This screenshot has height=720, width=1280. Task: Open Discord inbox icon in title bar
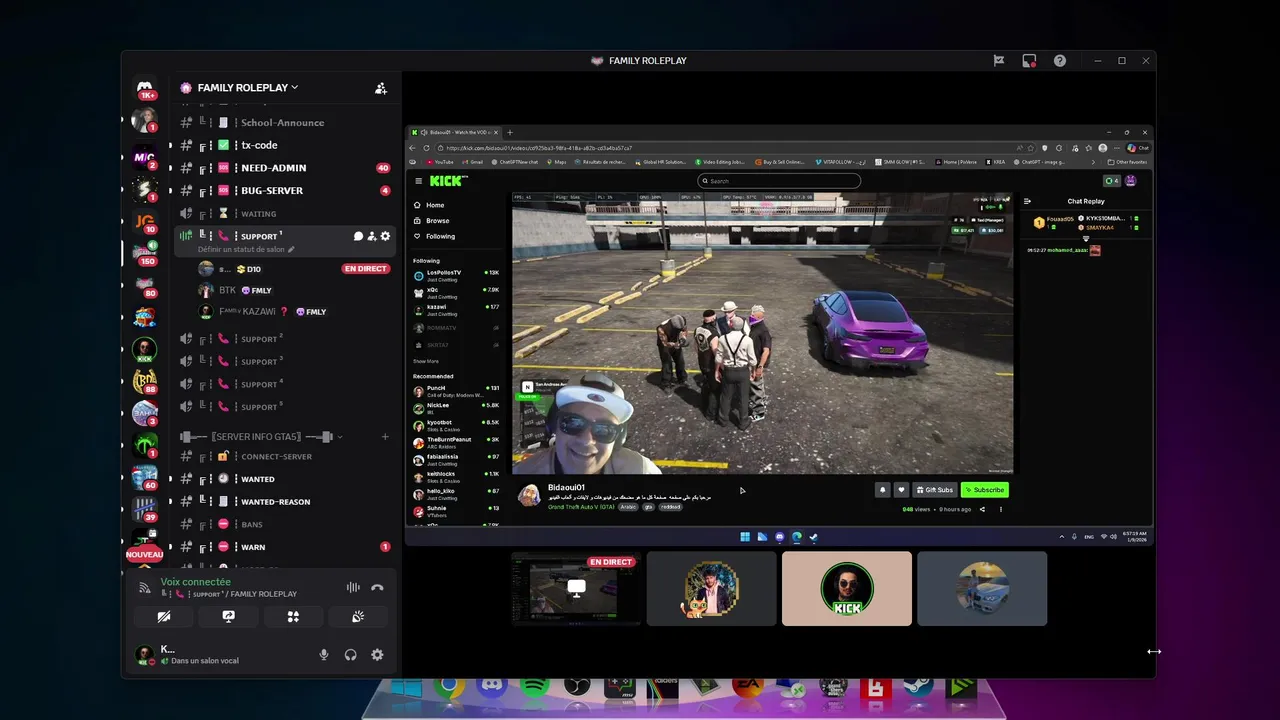pos(1029,61)
